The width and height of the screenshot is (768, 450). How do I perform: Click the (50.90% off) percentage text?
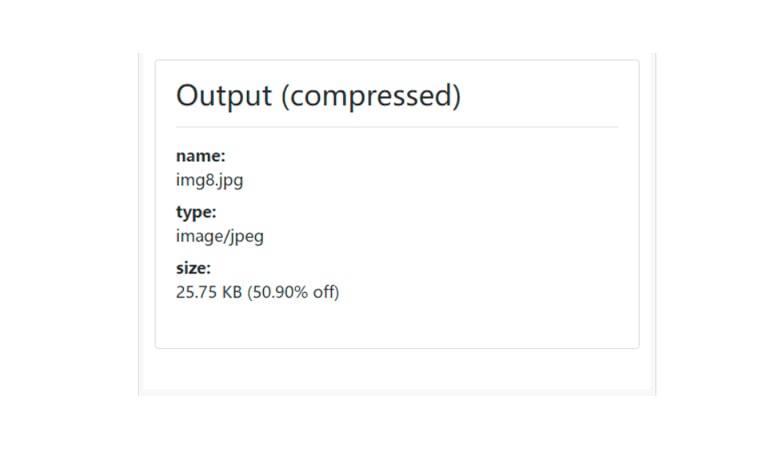coord(293,292)
